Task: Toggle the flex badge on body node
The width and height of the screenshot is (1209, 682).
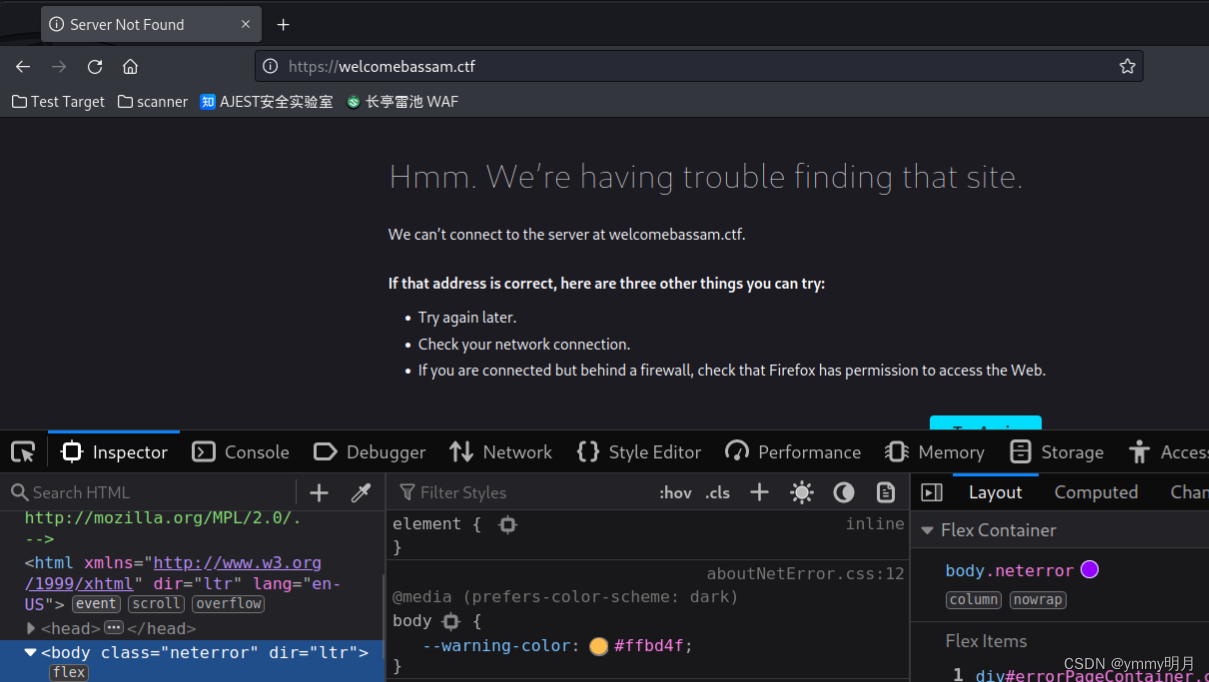Action: pyautogui.click(x=69, y=672)
